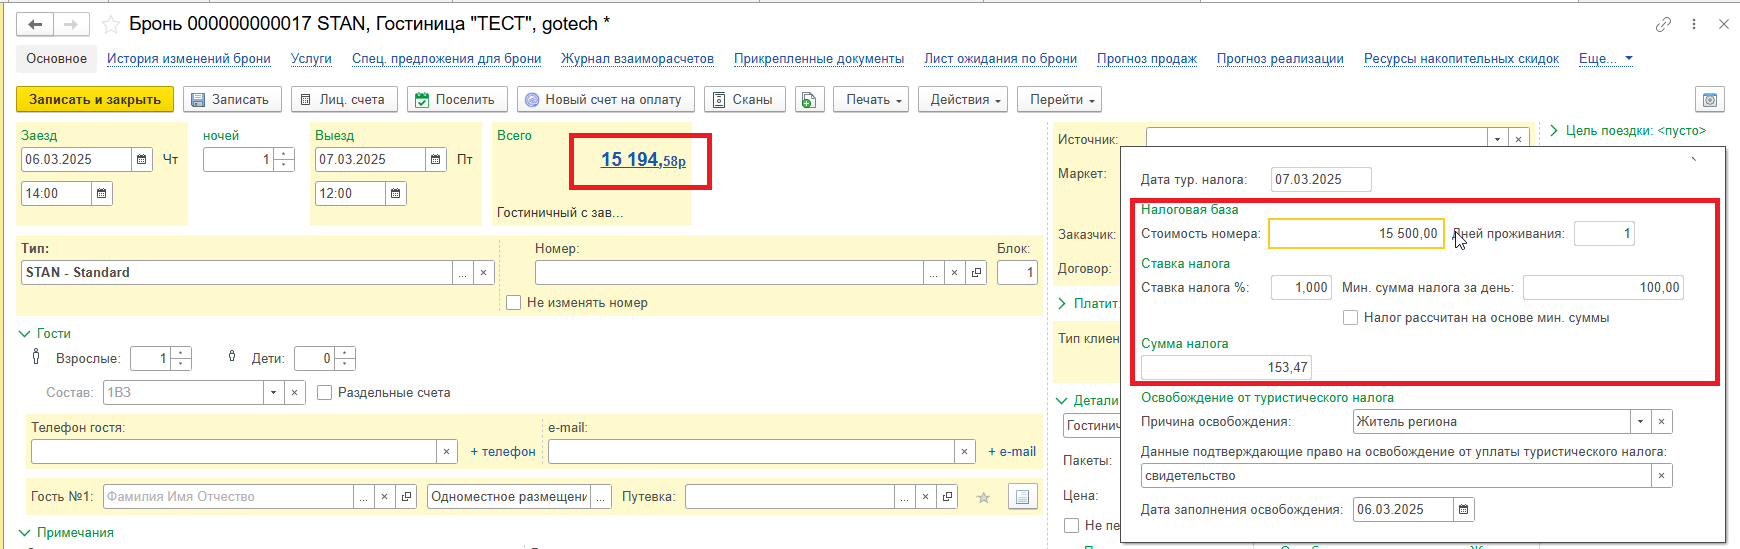
Task: Click into Ставка налога % field
Action: (x=1301, y=287)
